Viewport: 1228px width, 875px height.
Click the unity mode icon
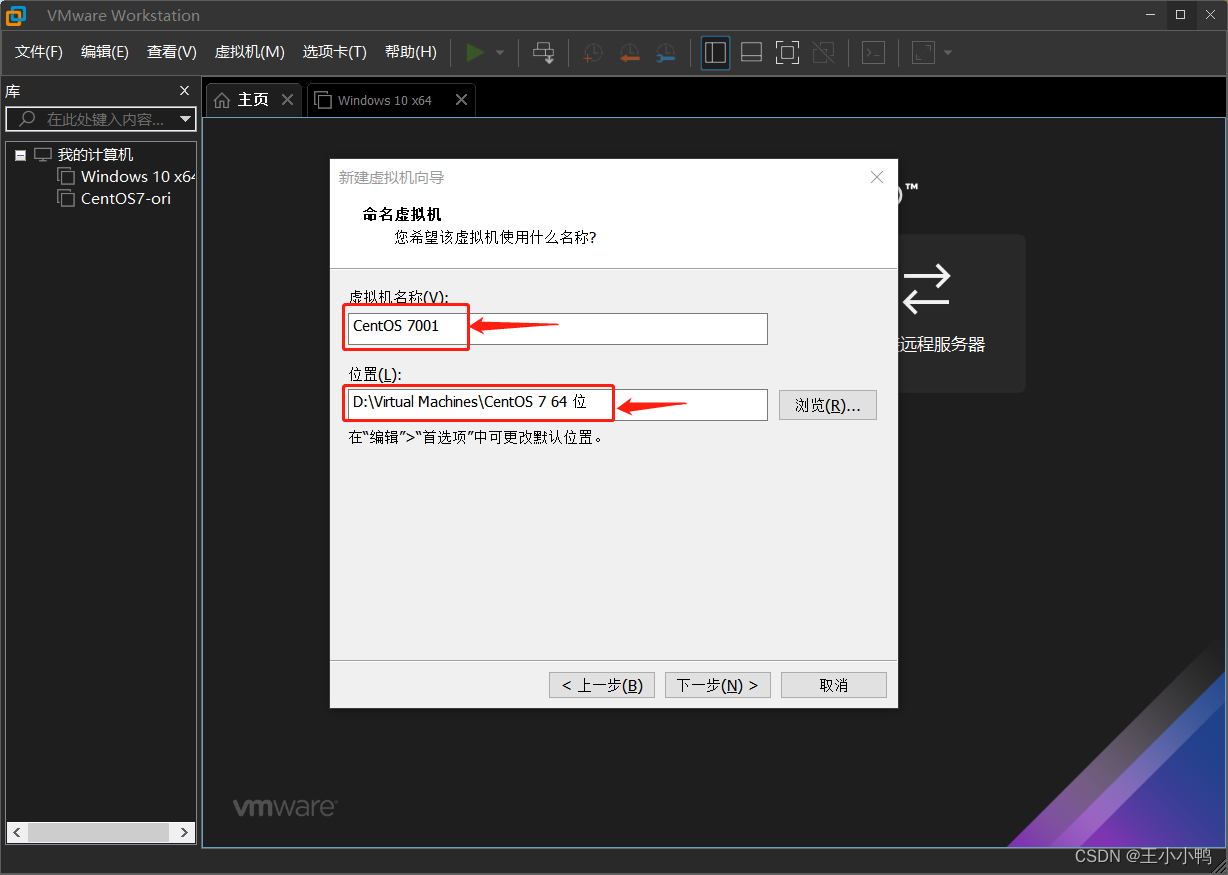(x=823, y=52)
